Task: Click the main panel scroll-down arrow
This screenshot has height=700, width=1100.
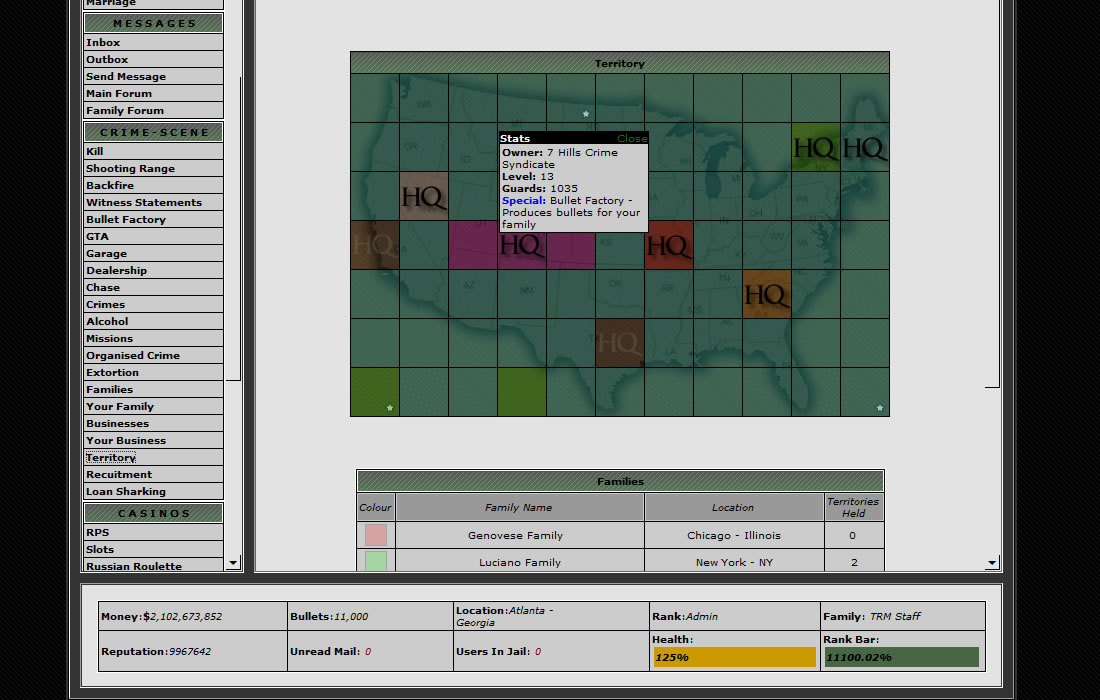Action: coord(992,563)
